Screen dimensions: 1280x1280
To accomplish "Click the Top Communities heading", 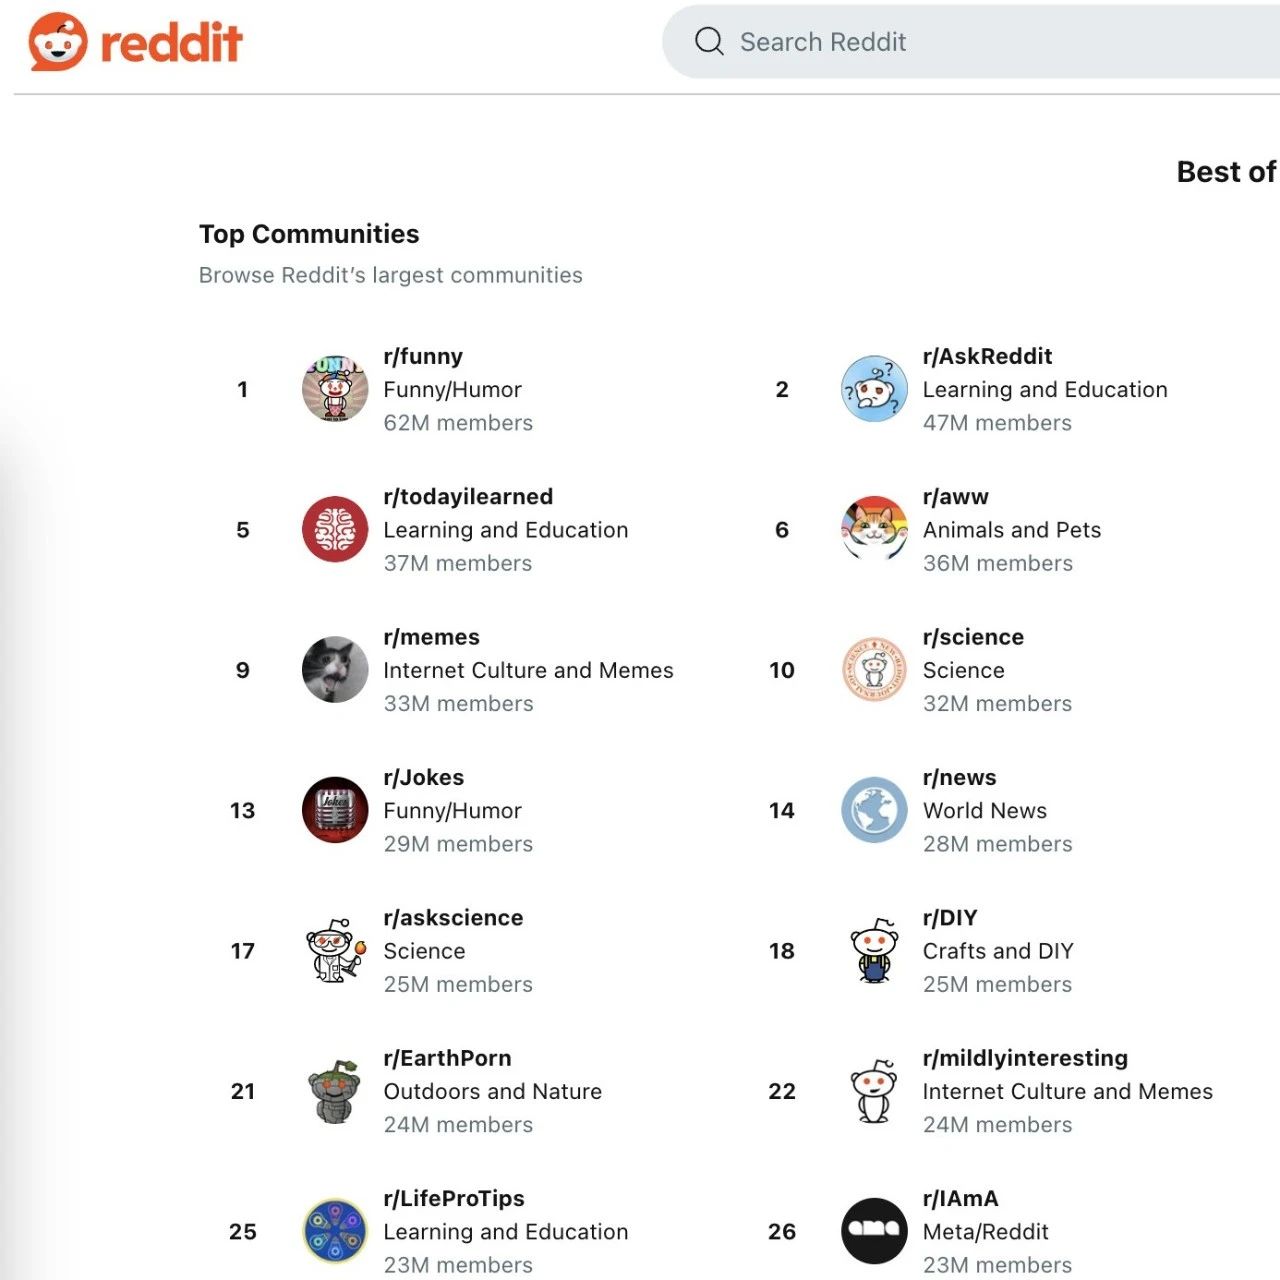I will tap(309, 234).
